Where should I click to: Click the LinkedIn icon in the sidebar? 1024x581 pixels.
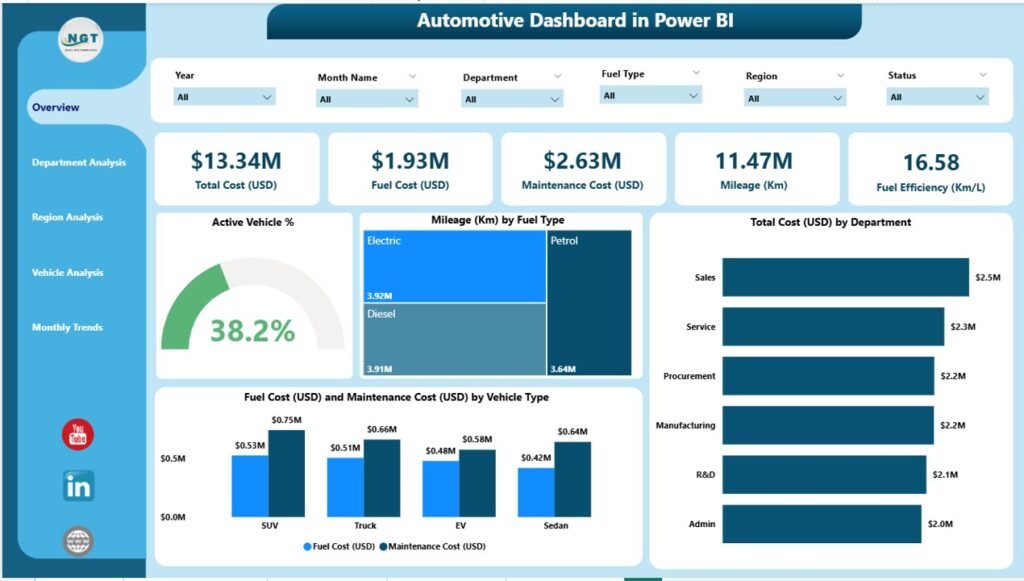[78, 487]
